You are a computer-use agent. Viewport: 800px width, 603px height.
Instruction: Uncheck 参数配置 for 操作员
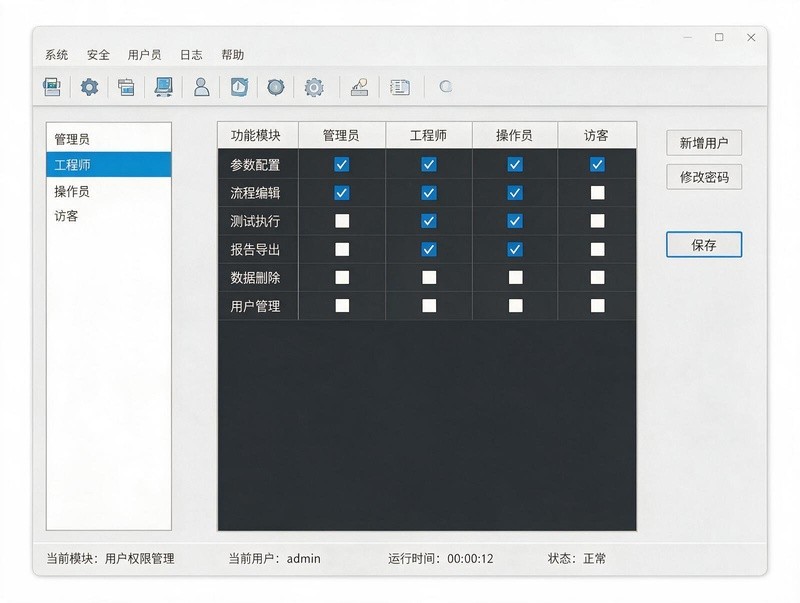point(515,164)
